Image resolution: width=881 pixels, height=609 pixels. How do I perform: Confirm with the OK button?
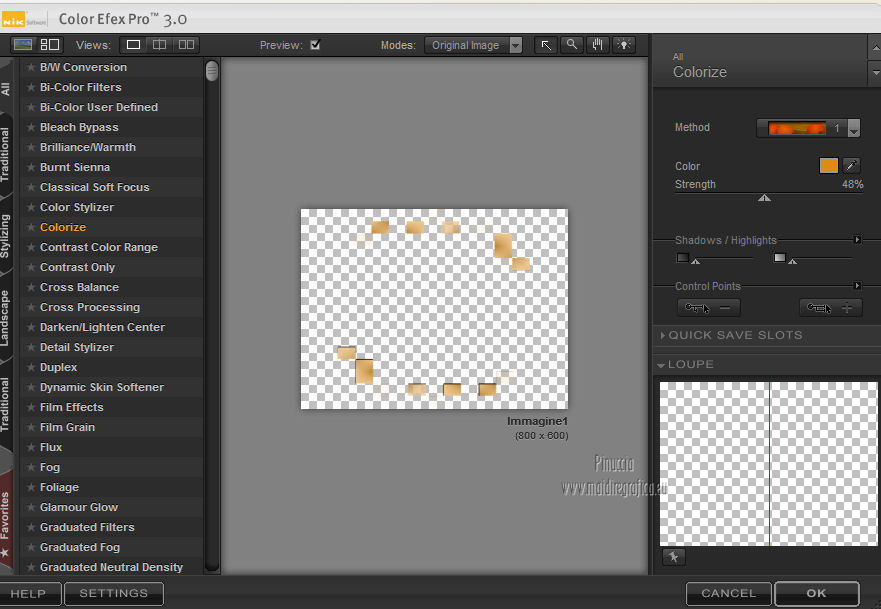pos(816,593)
